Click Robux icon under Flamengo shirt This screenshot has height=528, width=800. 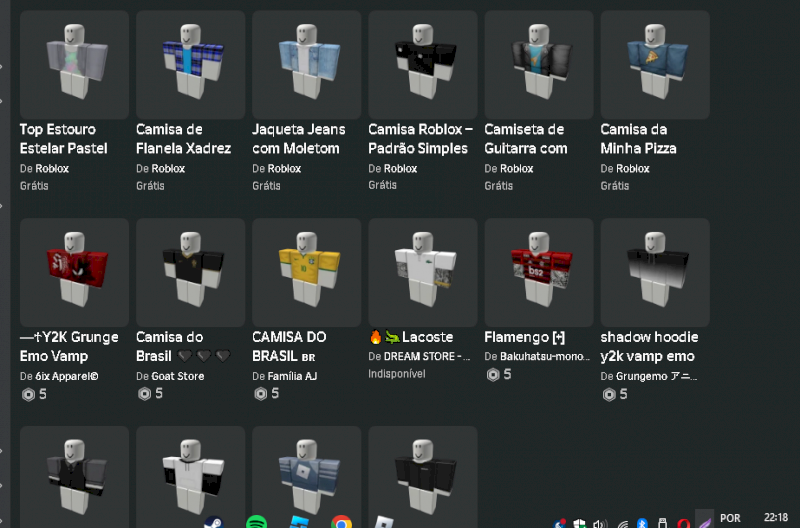pyautogui.click(x=493, y=375)
